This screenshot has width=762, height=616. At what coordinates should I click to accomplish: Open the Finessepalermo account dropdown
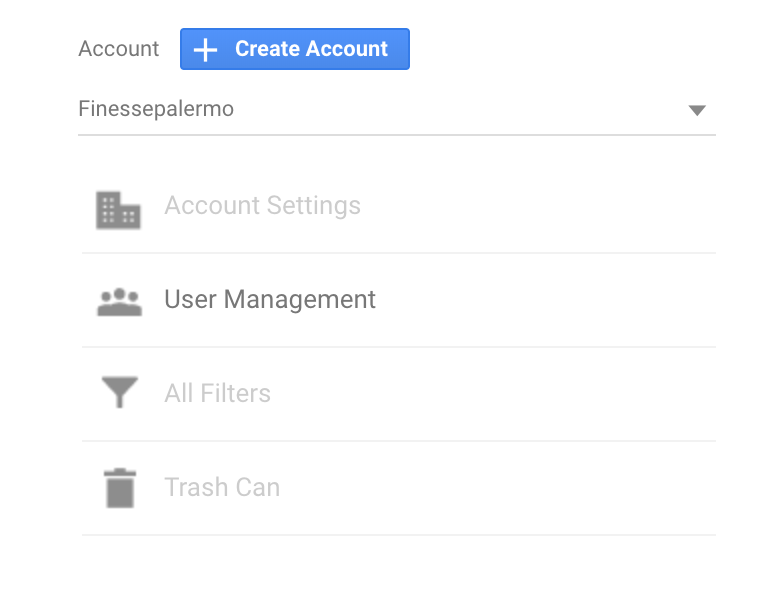point(397,110)
